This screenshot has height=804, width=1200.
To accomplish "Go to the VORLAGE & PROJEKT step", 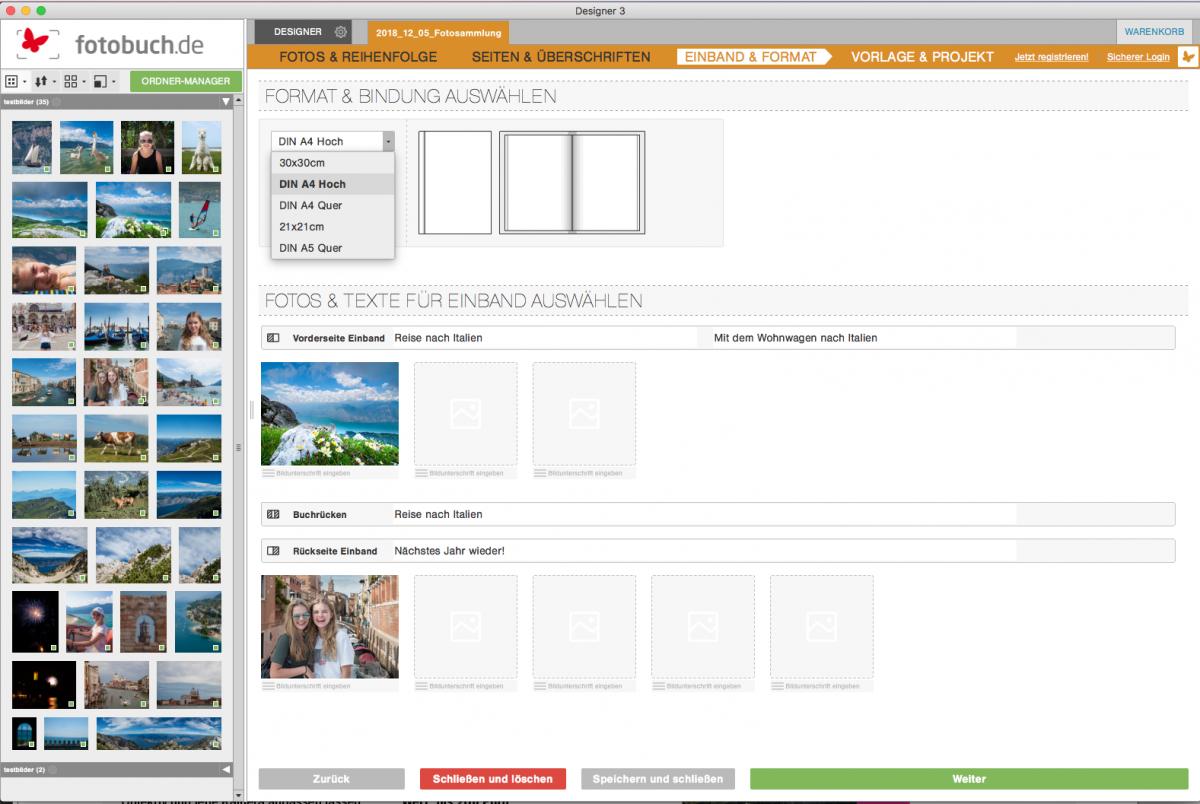I will point(922,57).
